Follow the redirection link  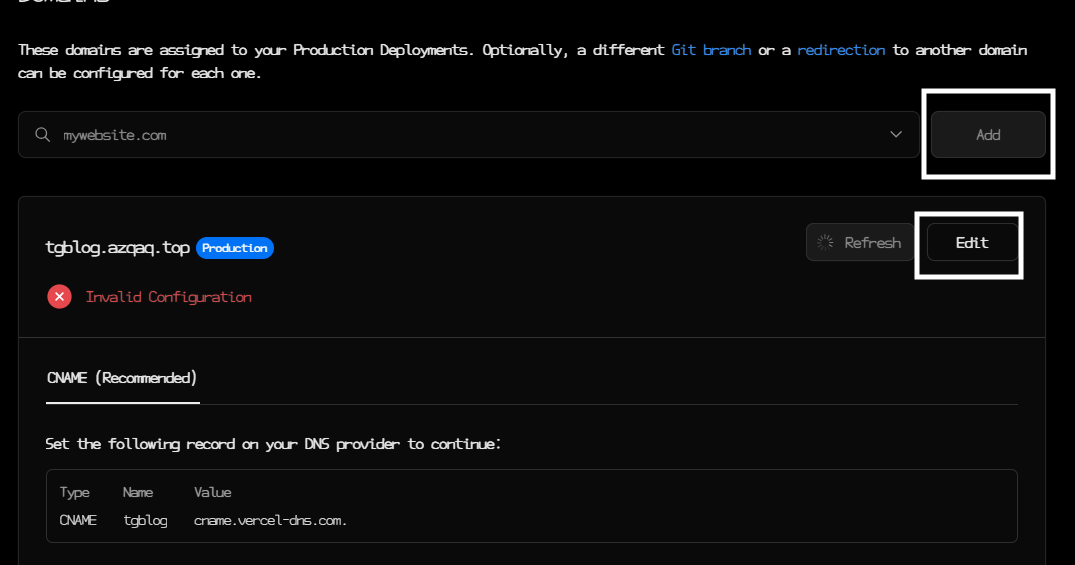click(841, 50)
